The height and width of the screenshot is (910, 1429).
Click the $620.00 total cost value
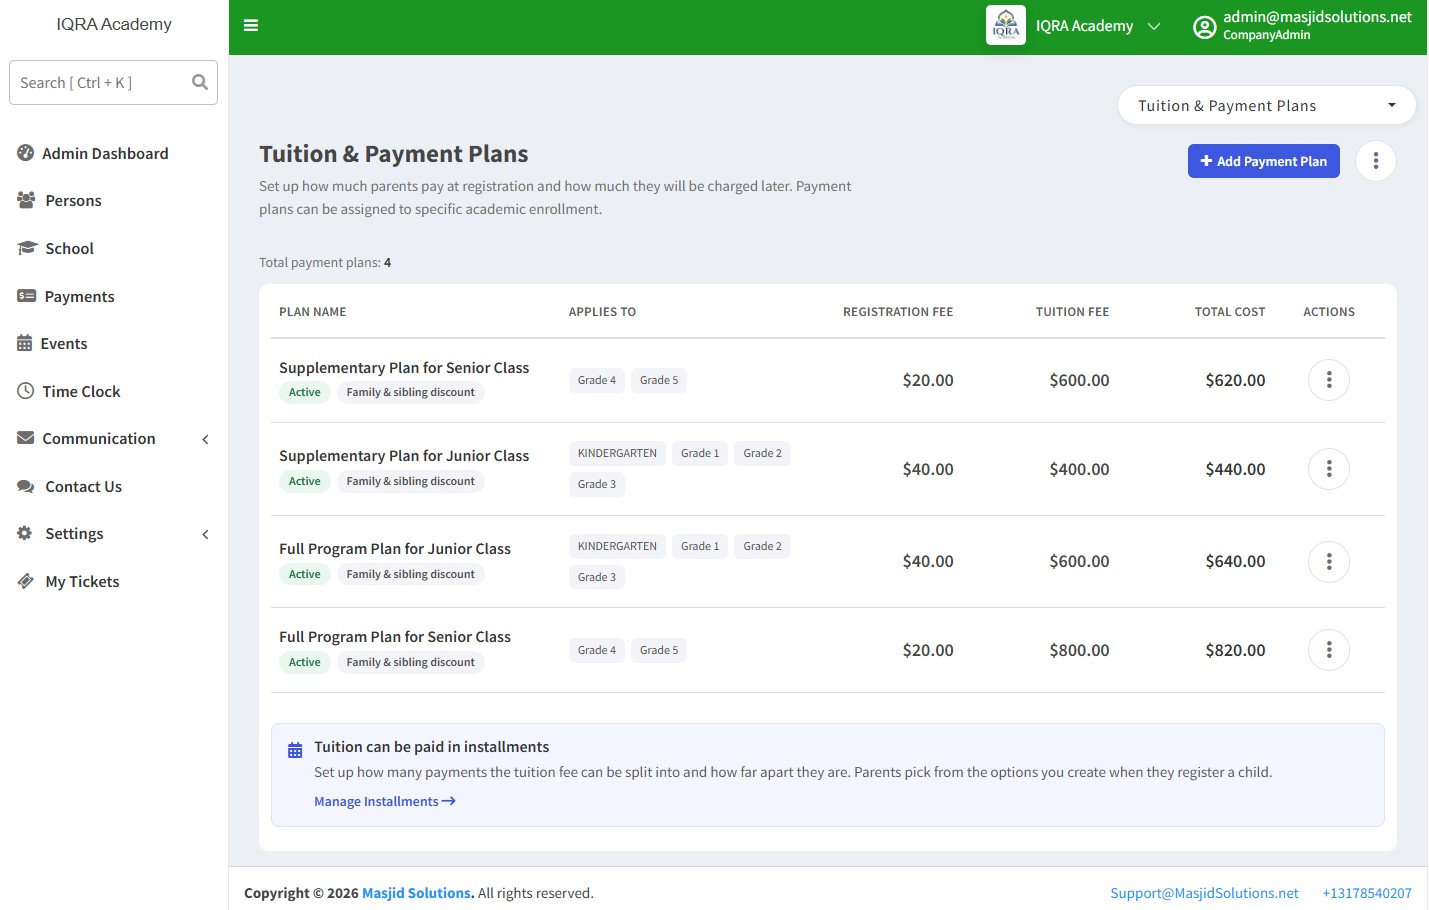[x=1235, y=380]
